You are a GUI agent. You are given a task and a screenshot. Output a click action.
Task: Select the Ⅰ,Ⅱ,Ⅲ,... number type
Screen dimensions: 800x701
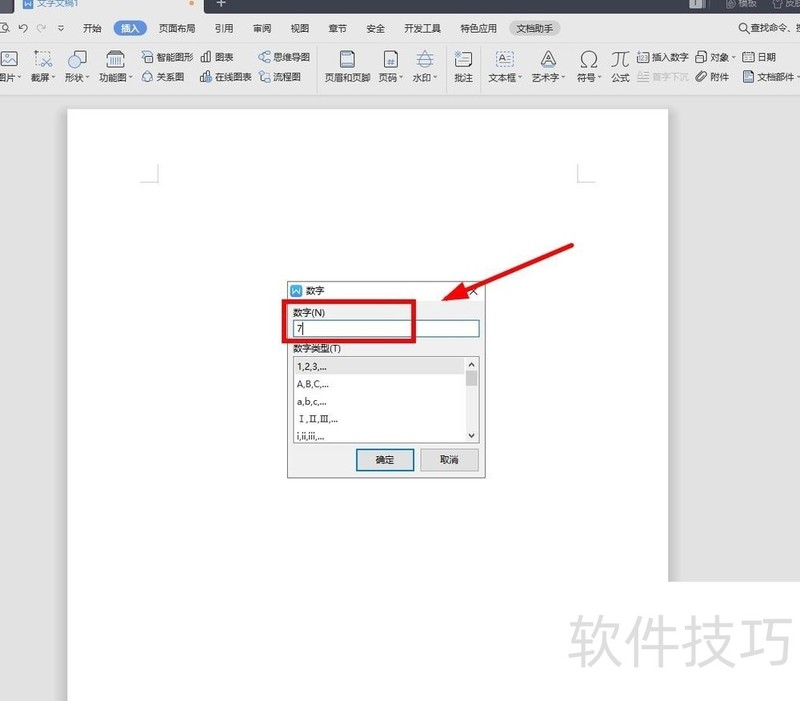click(x=379, y=419)
